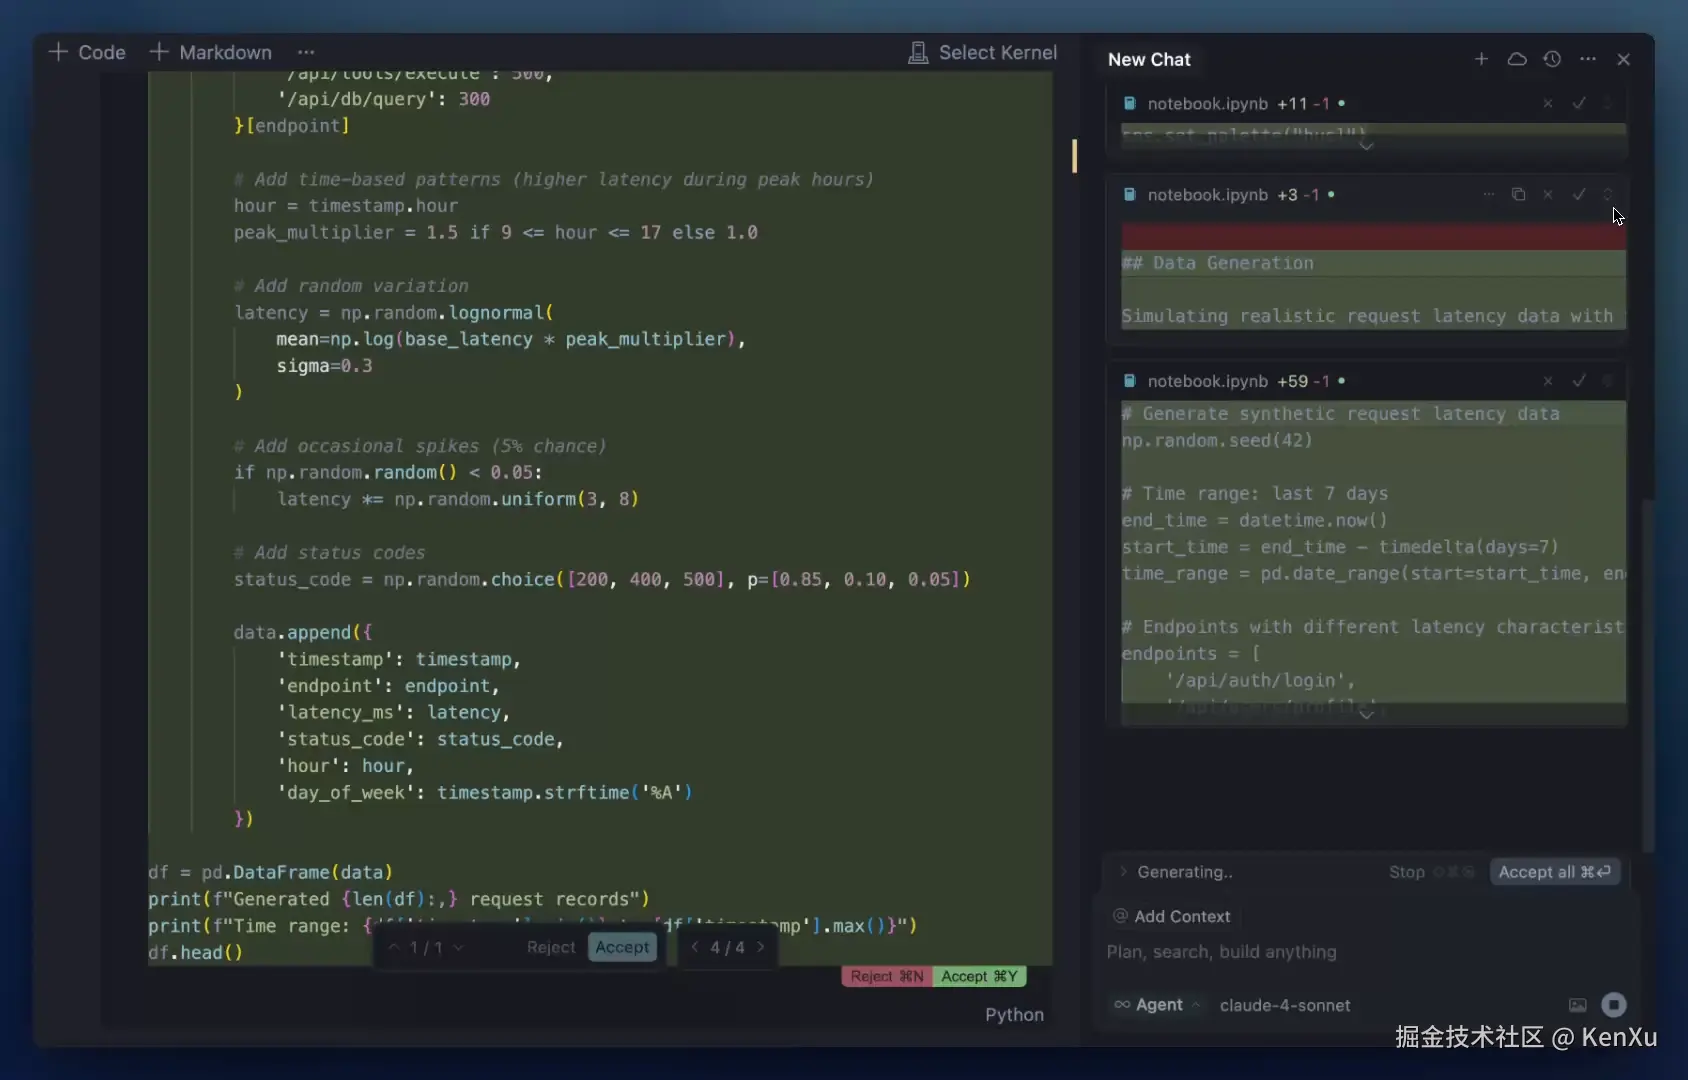Viewport: 1688px width, 1080px height.
Task: Expand the notebook.ipynb +11 -1 diff preview
Action: click(1366, 146)
